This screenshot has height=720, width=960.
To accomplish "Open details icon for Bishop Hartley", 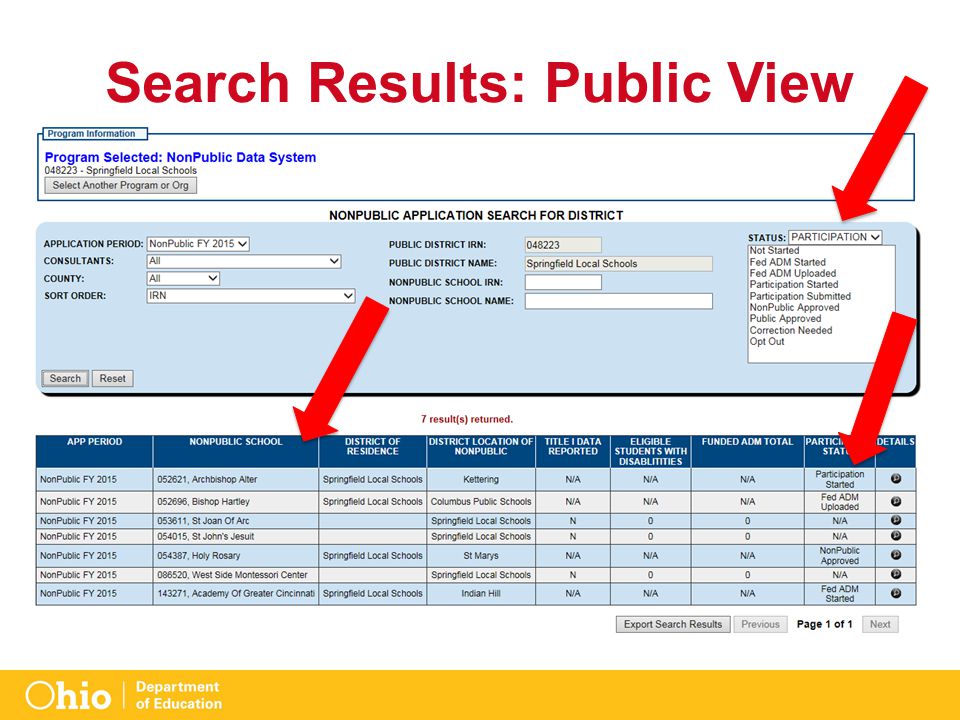I will 896,501.
